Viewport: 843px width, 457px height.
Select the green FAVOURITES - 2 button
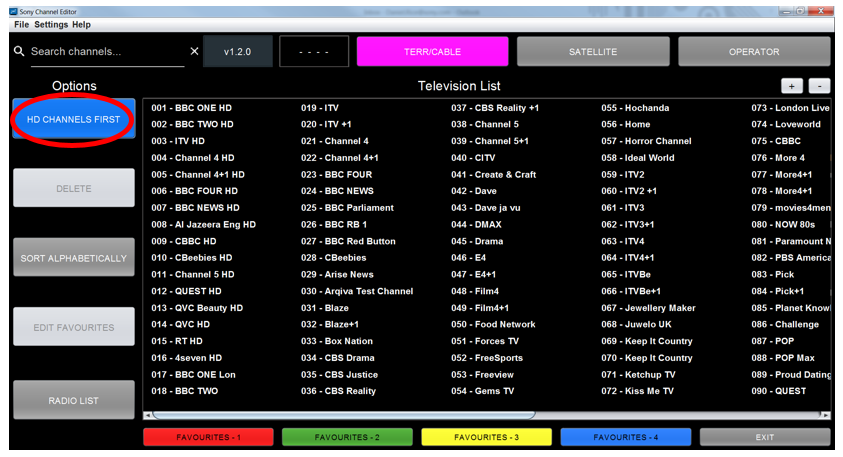[x=347, y=437]
